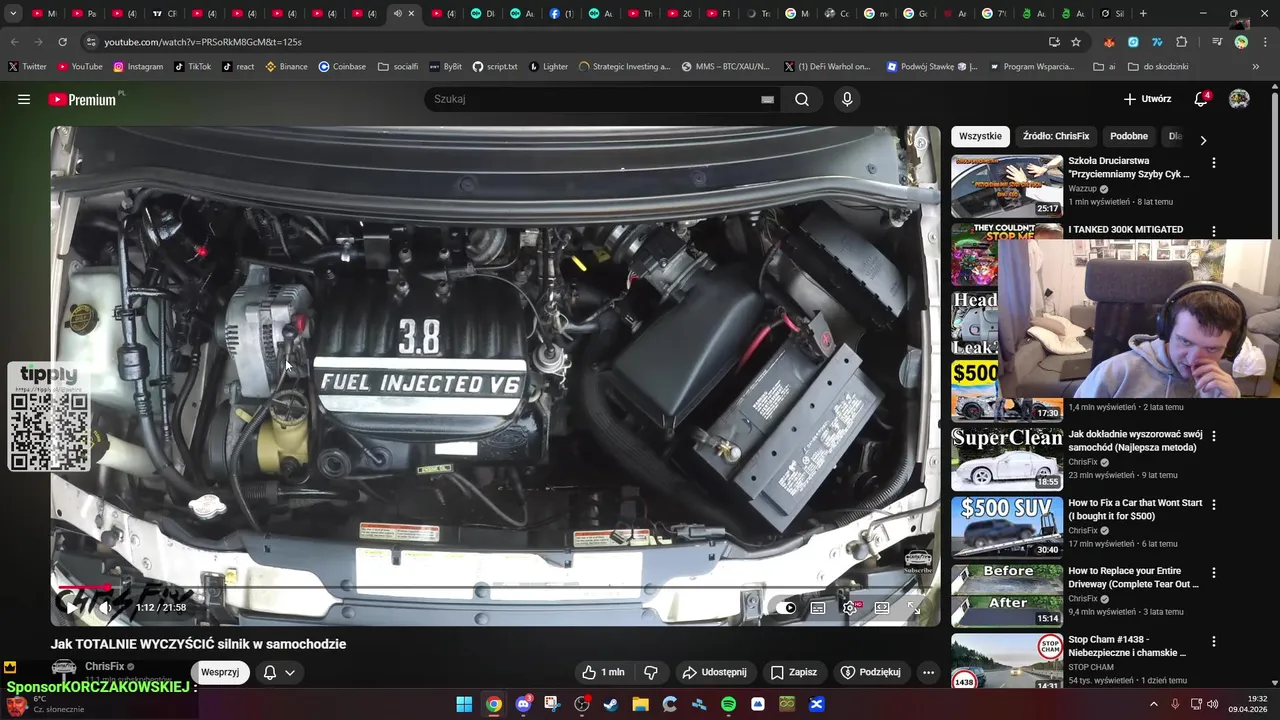Click the Podziękuj thanks button
The width and height of the screenshot is (1280, 720).
871,672
